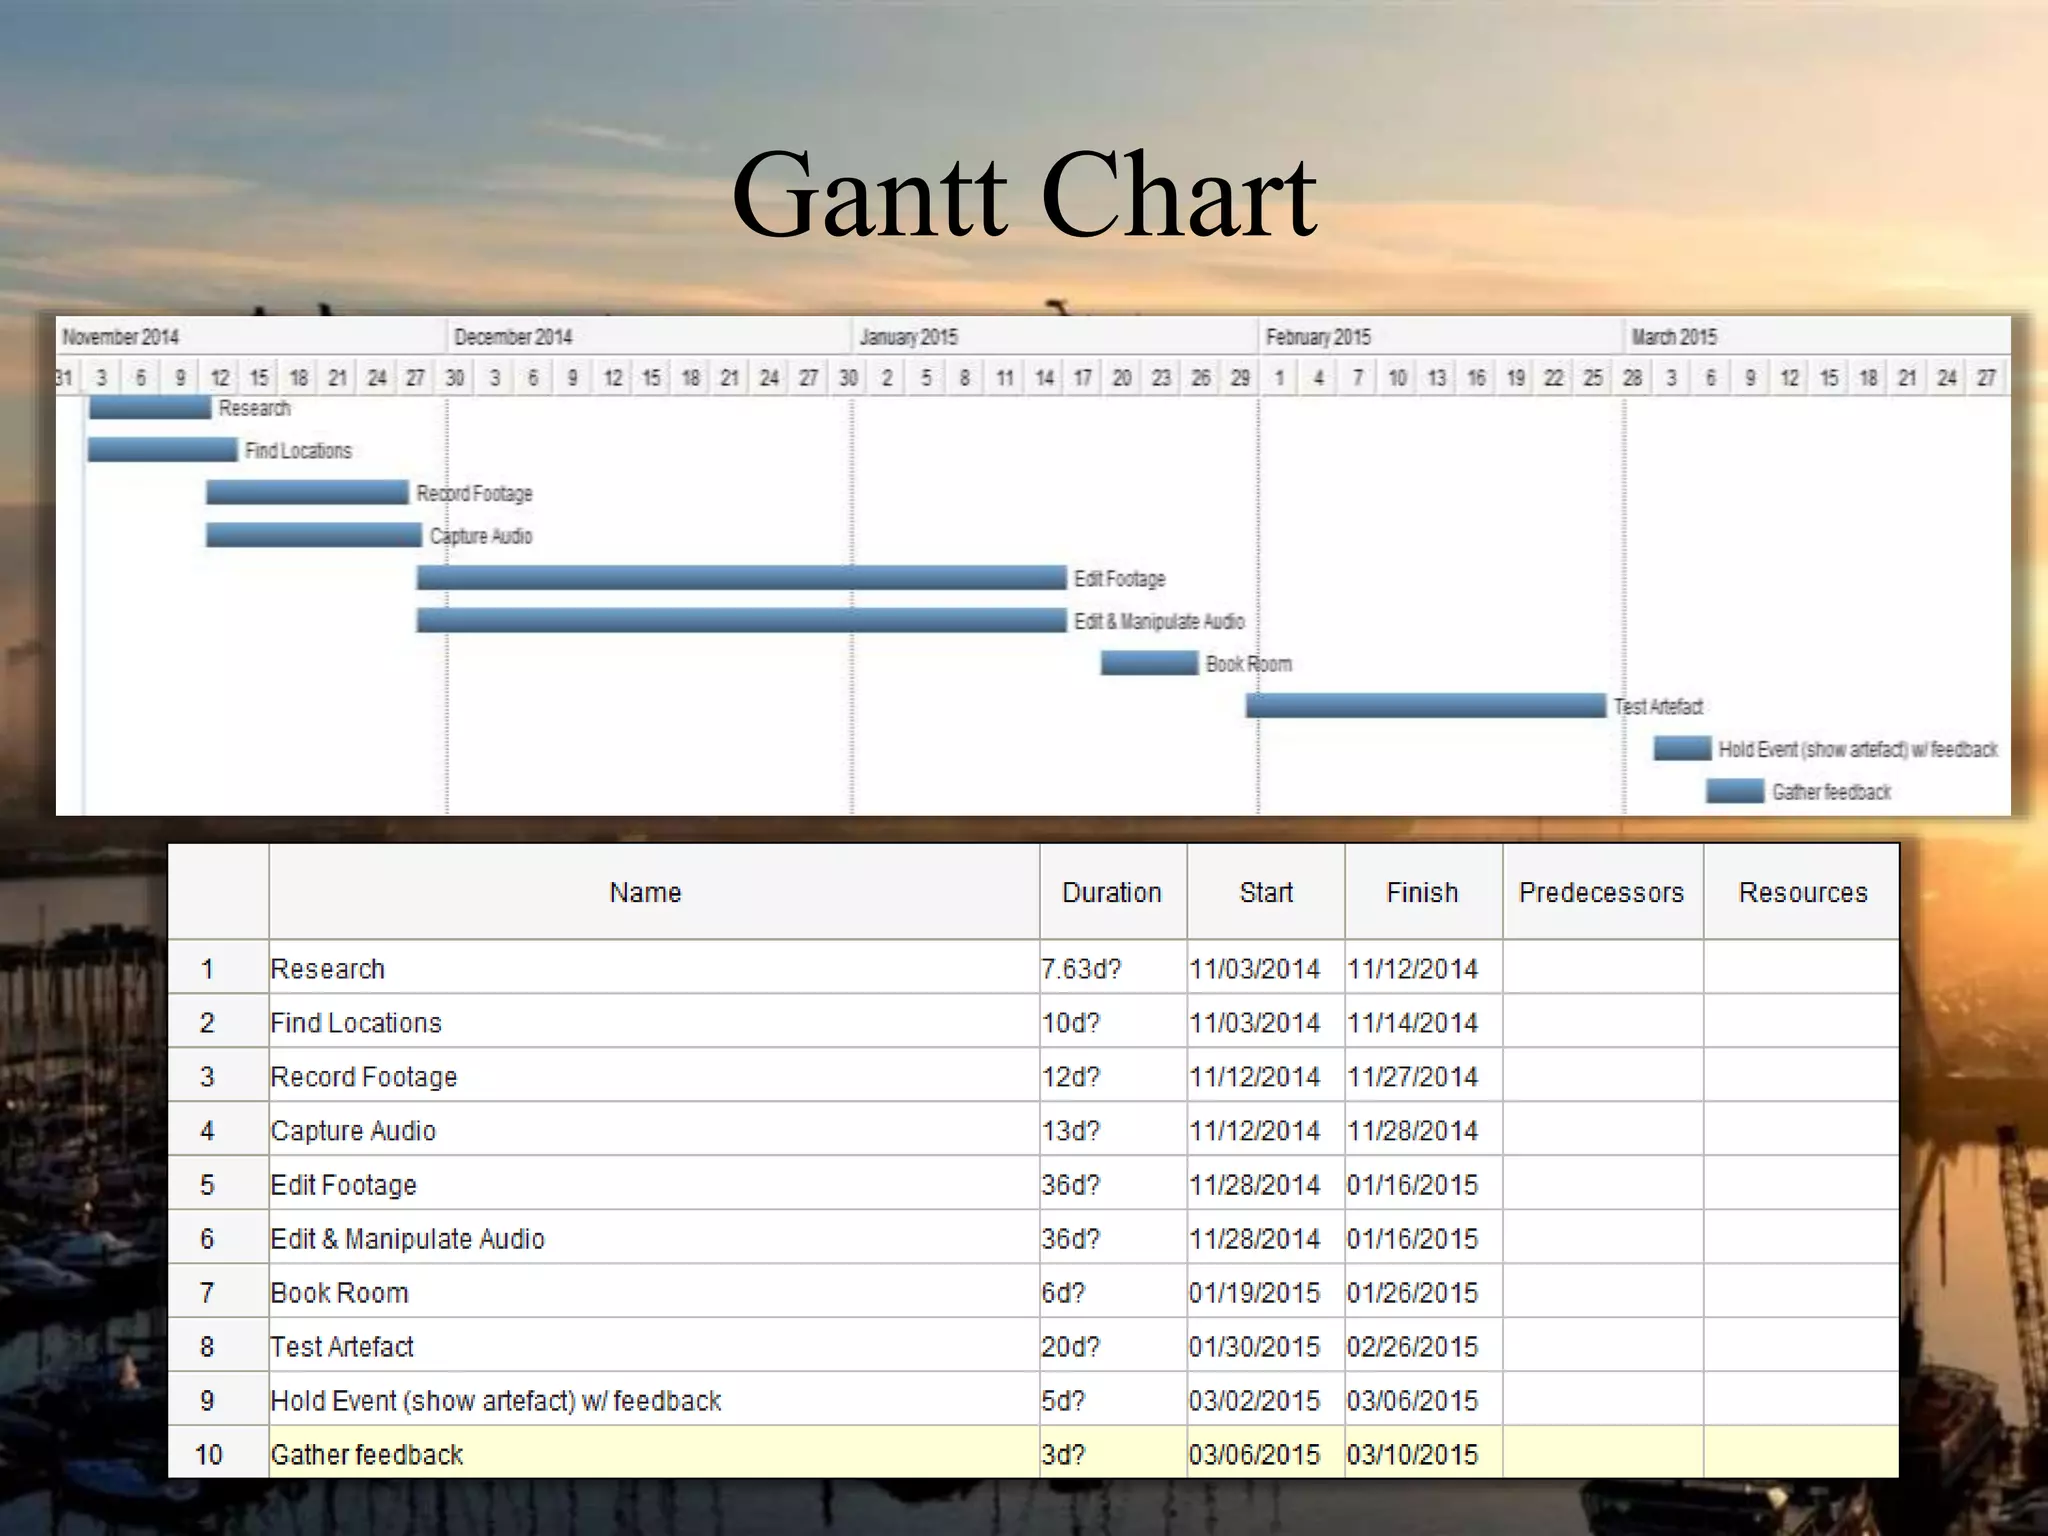Click the Research task bar in the chart

(150, 408)
